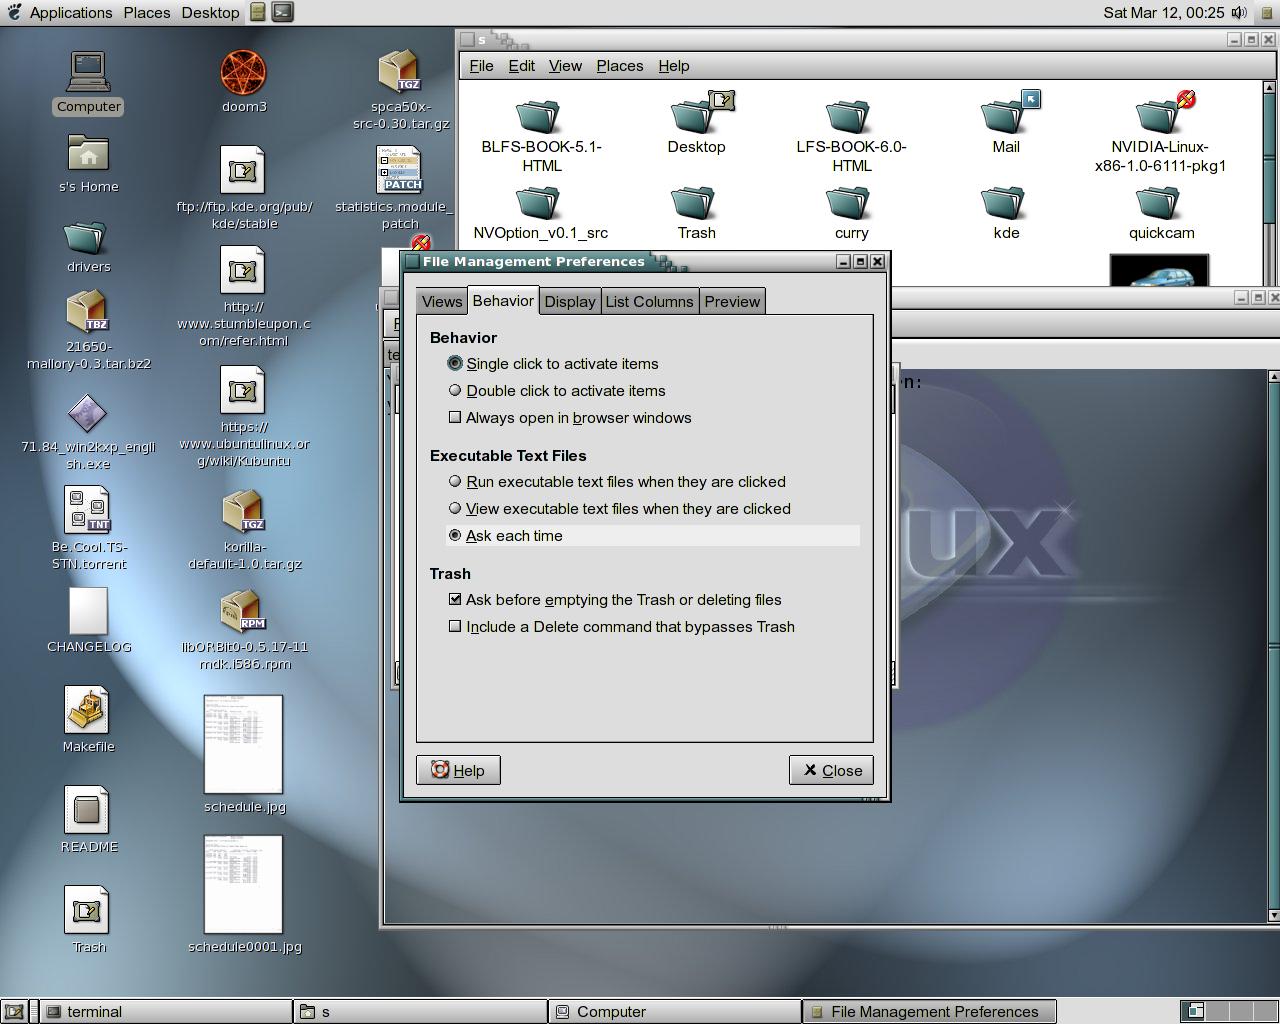This screenshot has height=1024, width=1280.
Task: Open the README file icon
Action: click(x=87, y=810)
